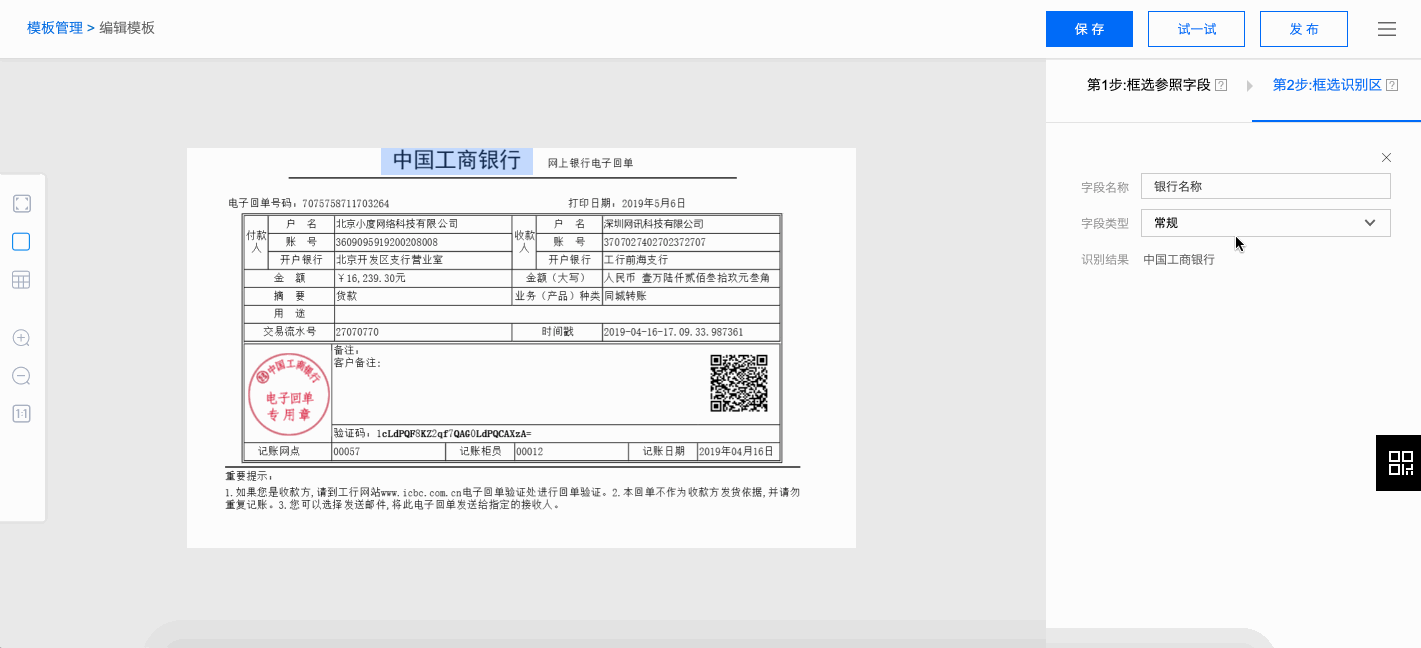The image size is (1421, 648).
Task: Select the rectangle selection tool
Action: (x=21, y=242)
